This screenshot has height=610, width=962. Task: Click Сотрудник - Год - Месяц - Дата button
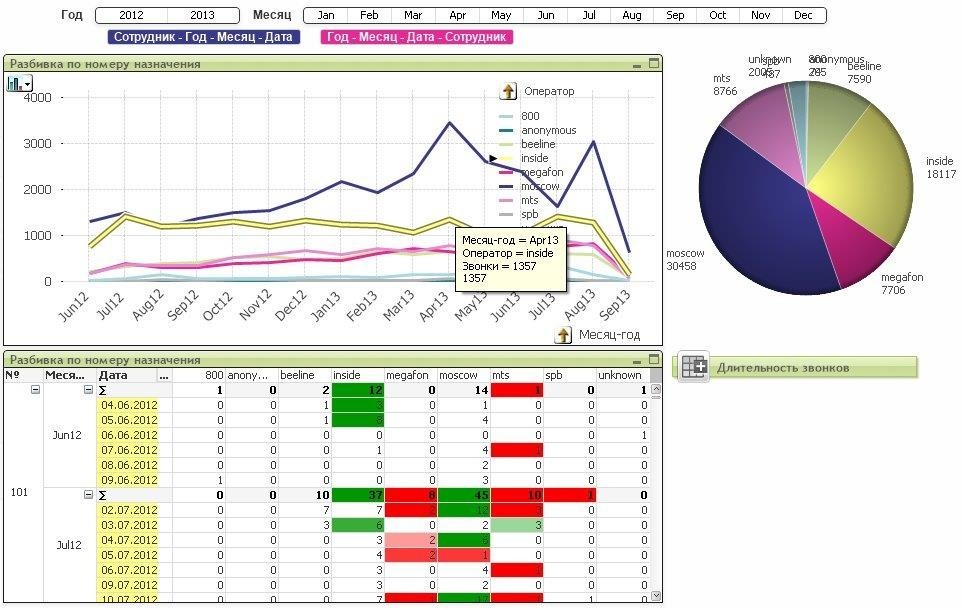(x=203, y=37)
